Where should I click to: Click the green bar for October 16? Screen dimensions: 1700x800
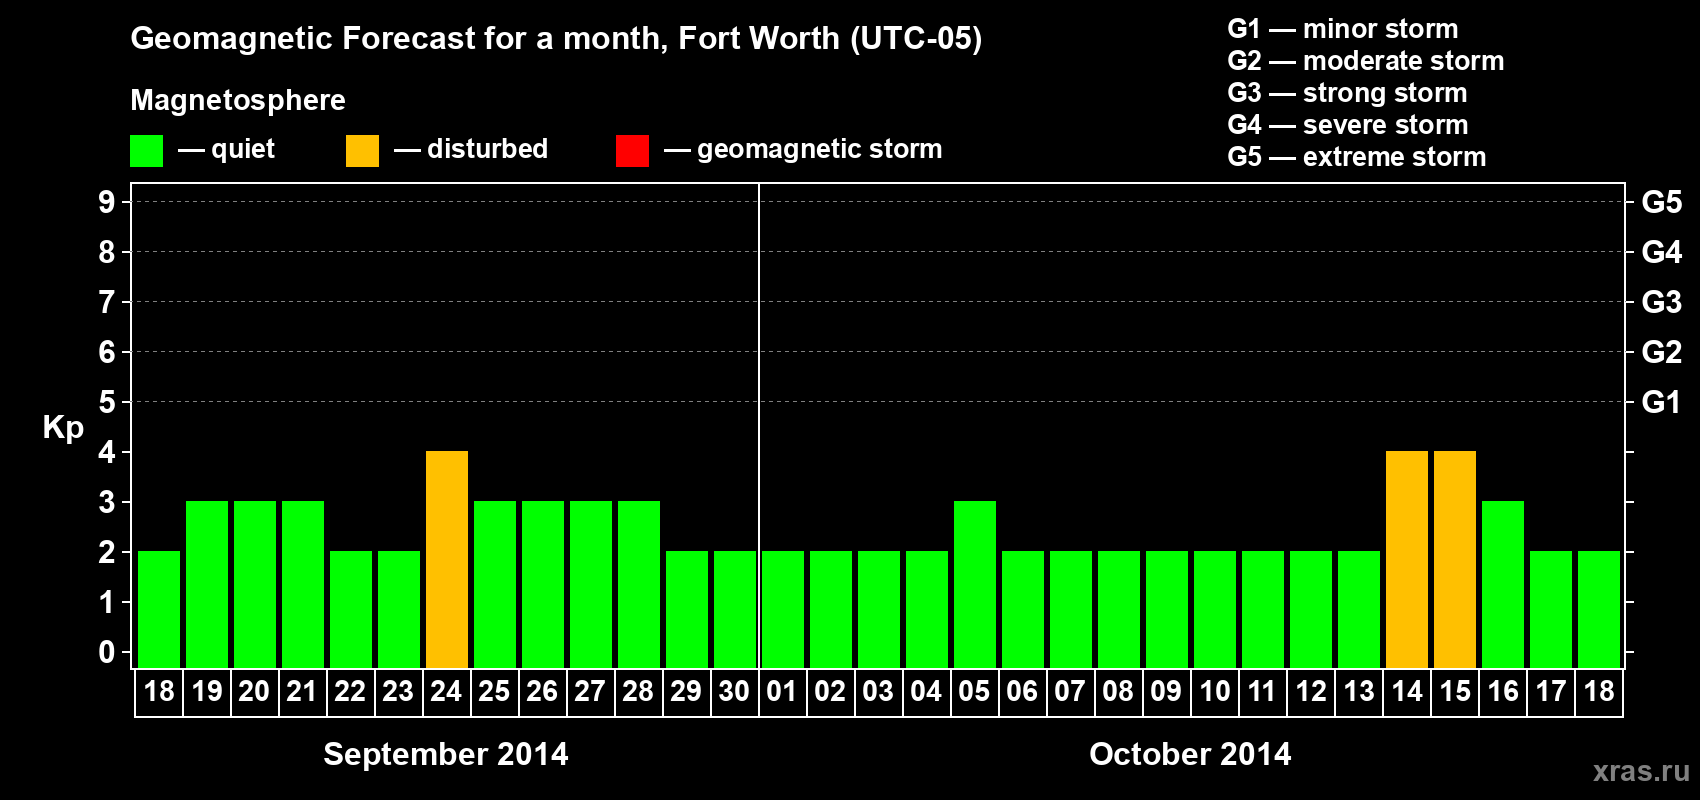[1503, 585]
